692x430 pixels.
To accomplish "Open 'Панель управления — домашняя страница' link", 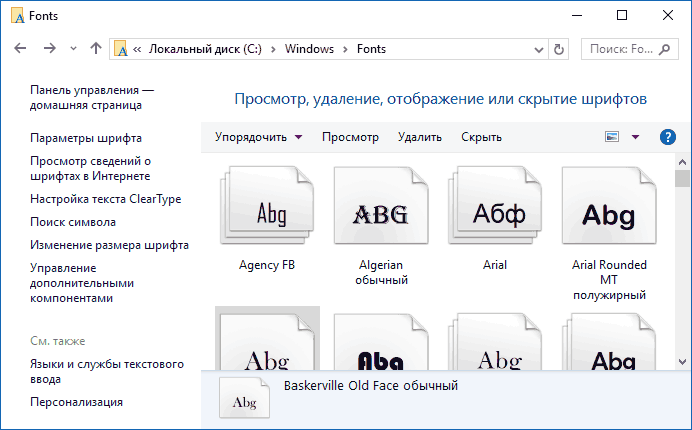I will [92, 98].
